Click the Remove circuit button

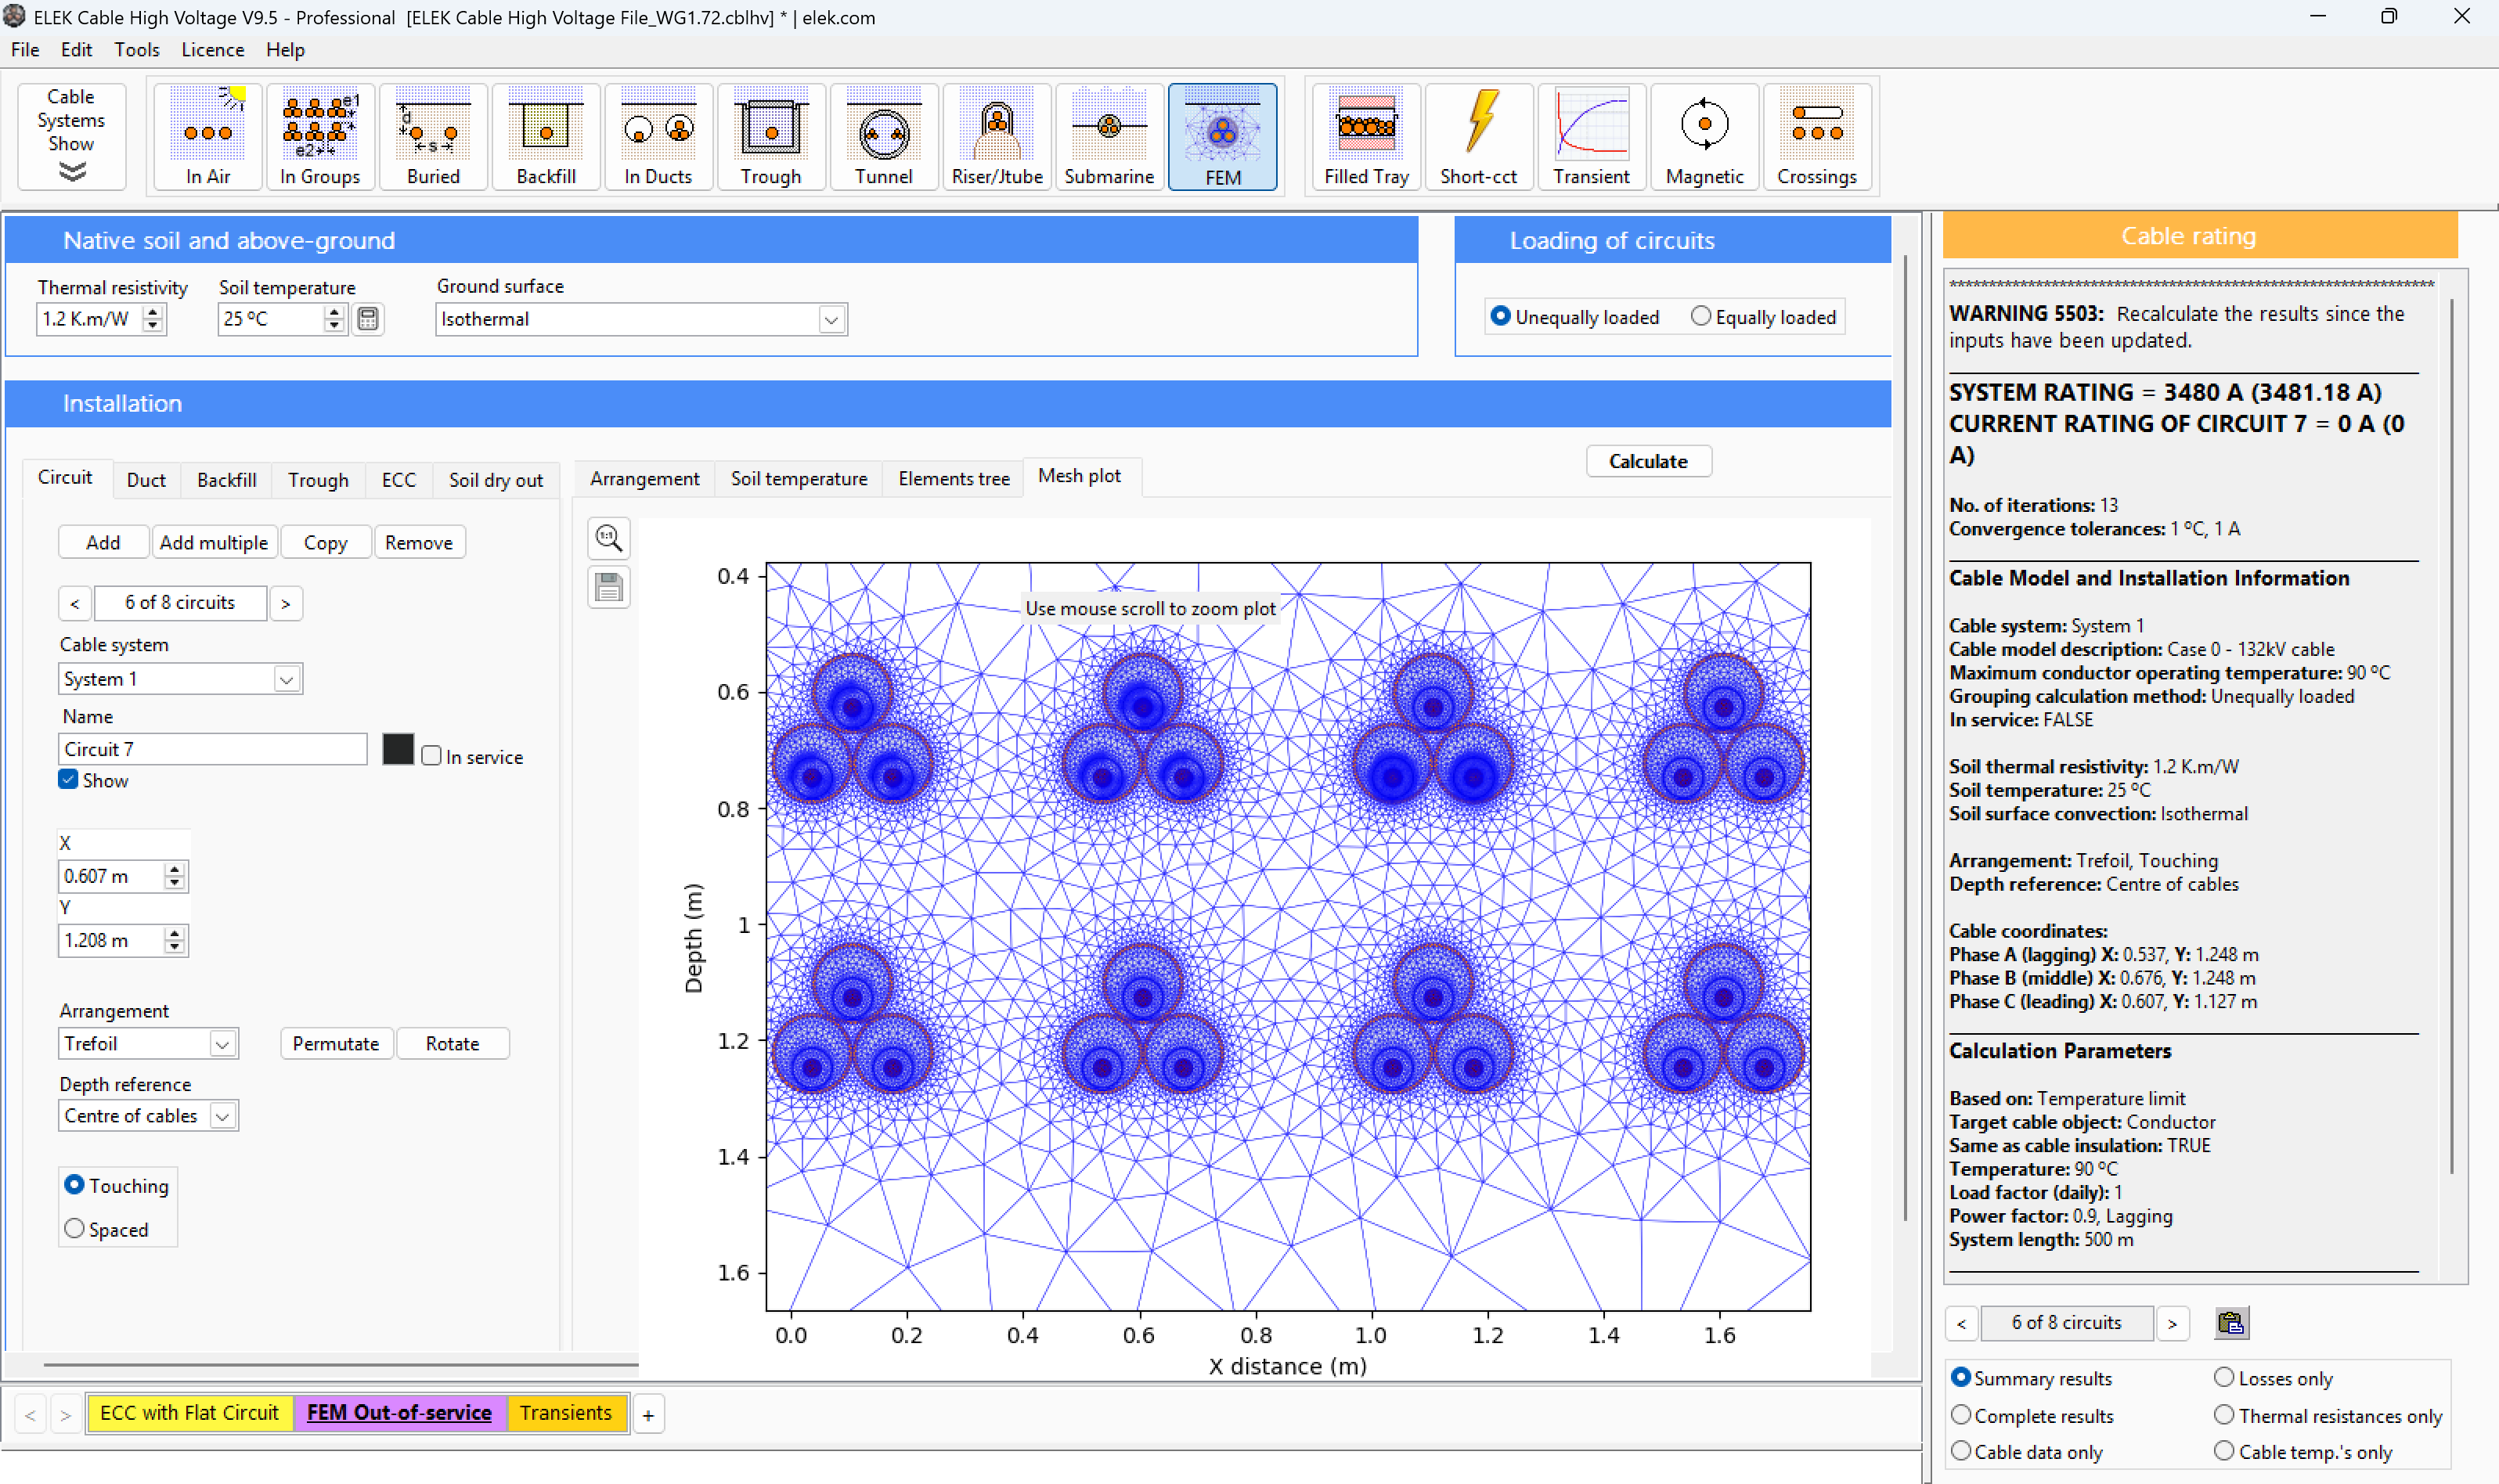pos(419,542)
